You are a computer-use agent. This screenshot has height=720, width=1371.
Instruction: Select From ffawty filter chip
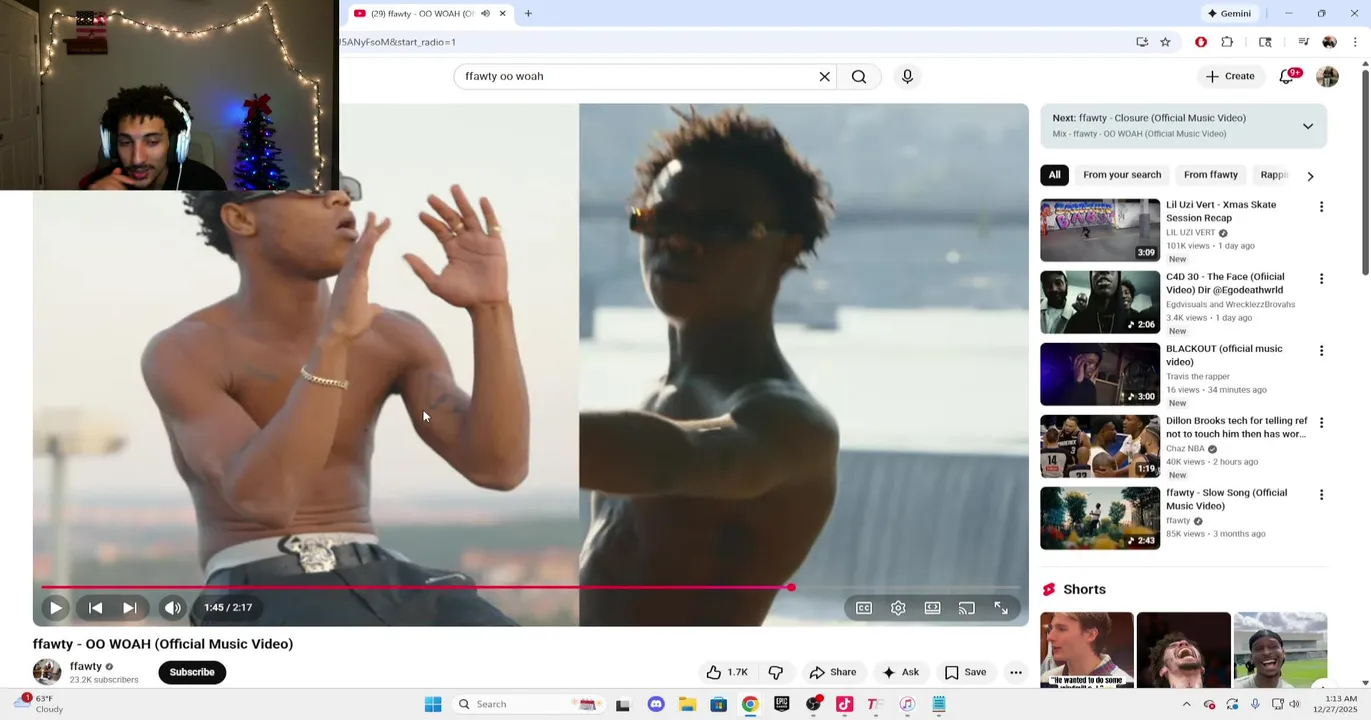tap(1211, 175)
